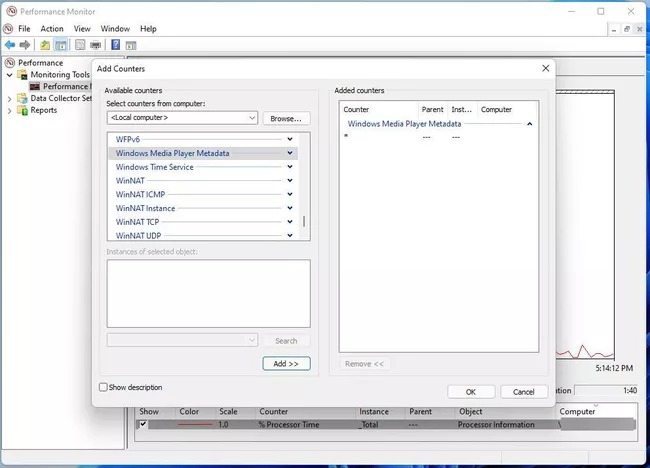Minimize the inner MDI window
The height and width of the screenshot is (468, 650).
pos(614,29)
